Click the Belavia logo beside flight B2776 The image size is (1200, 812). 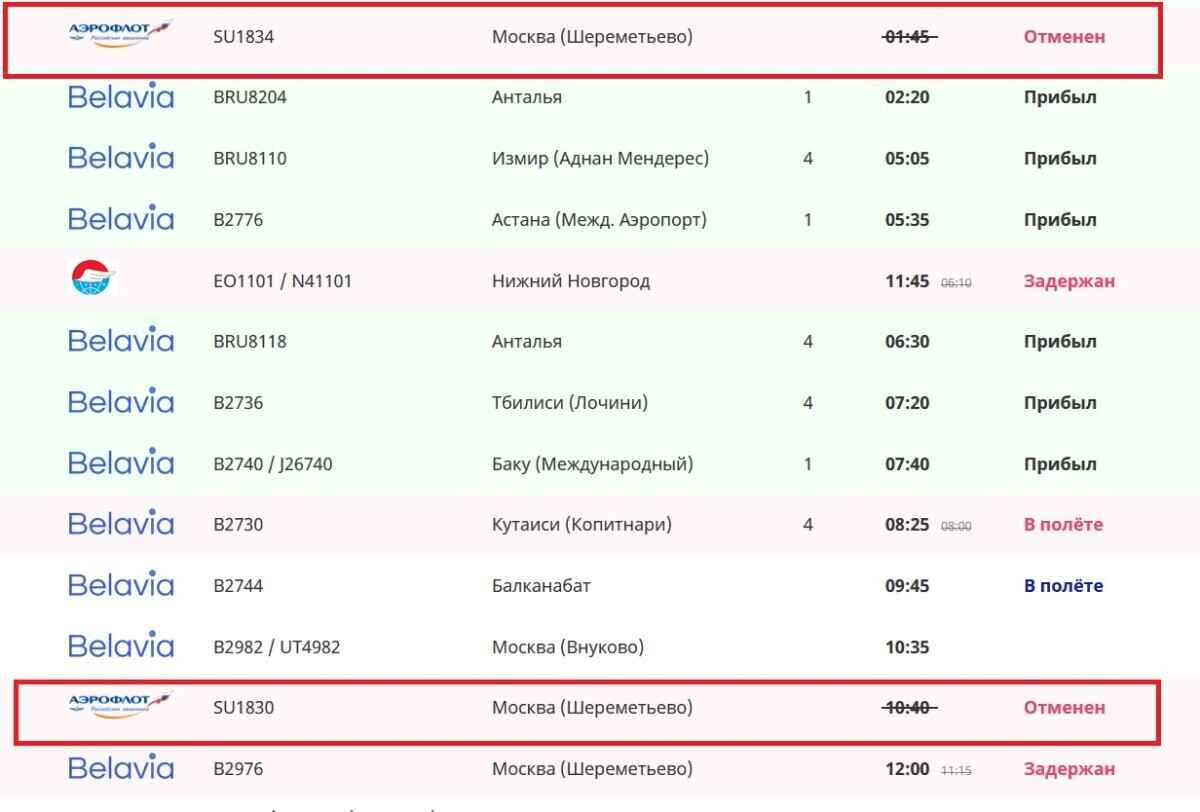pos(121,219)
